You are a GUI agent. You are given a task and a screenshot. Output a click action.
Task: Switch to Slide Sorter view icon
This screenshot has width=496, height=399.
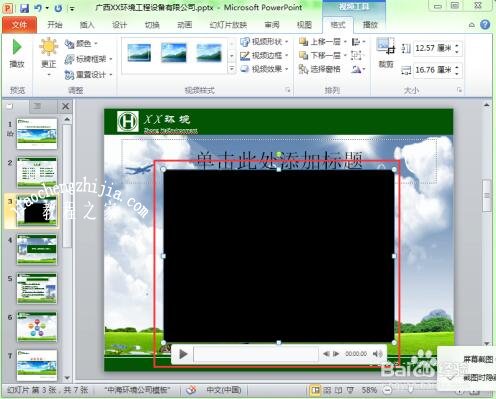(327, 390)
